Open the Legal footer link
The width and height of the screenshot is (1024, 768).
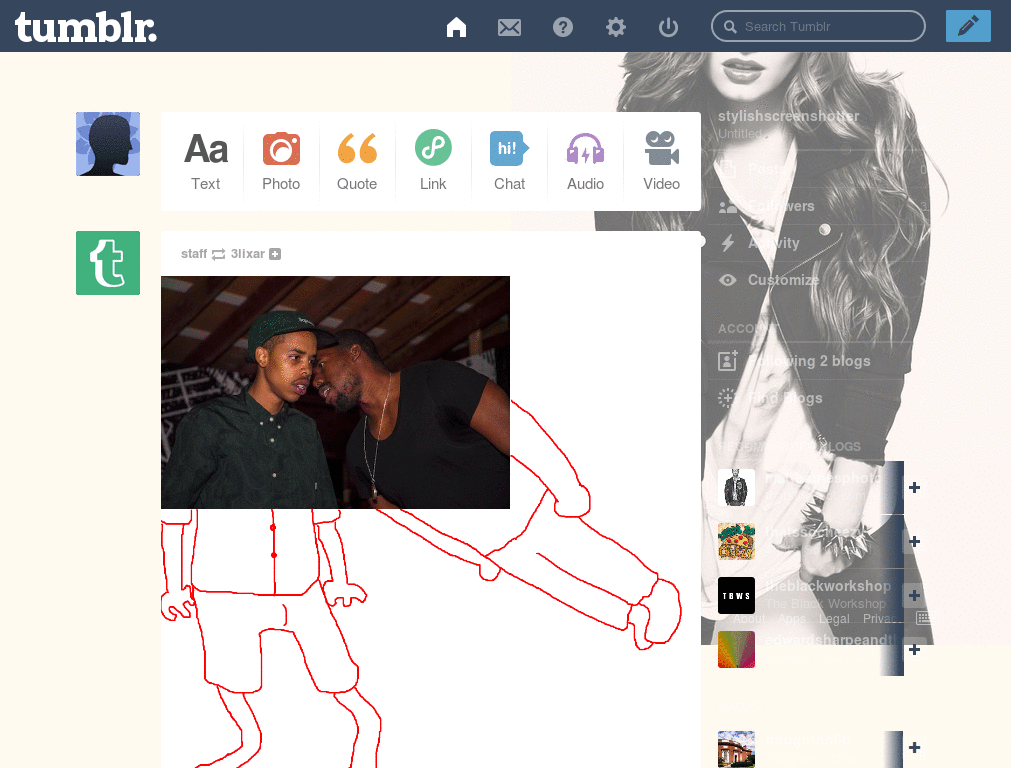(834, 618)
